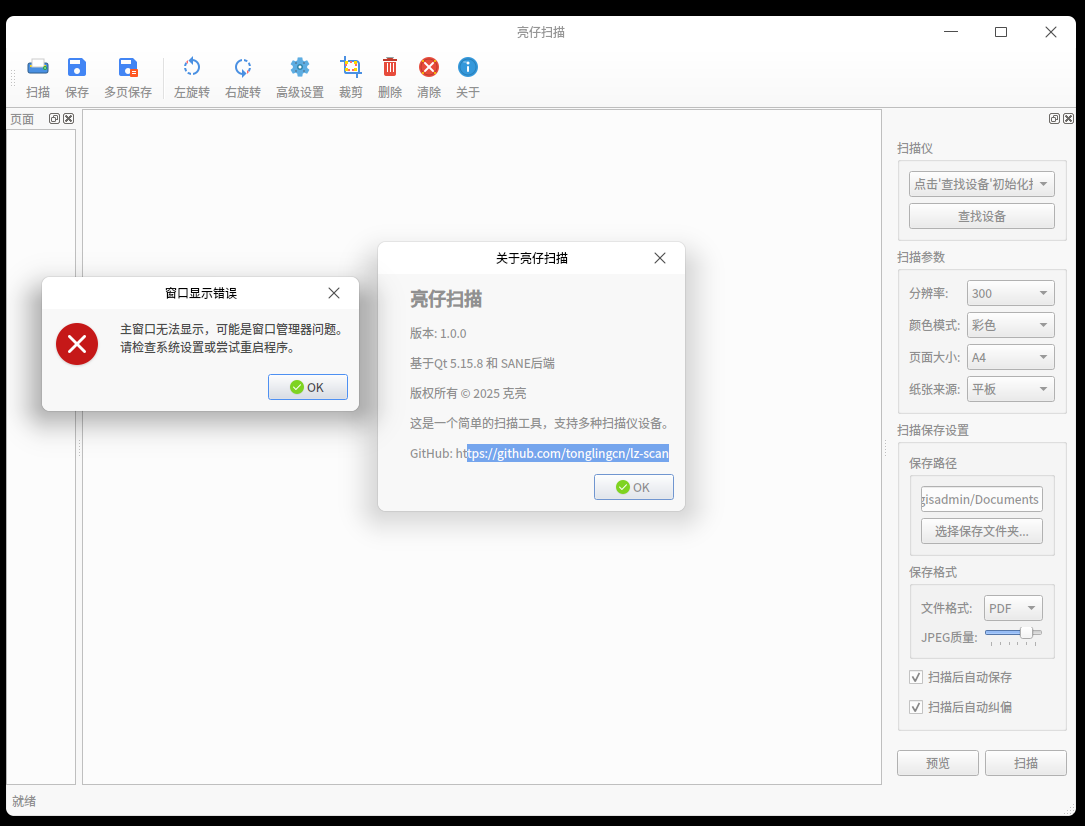Click the 预览 preview button
This screenshot has width=1085, height=826.
coord(938,763)
